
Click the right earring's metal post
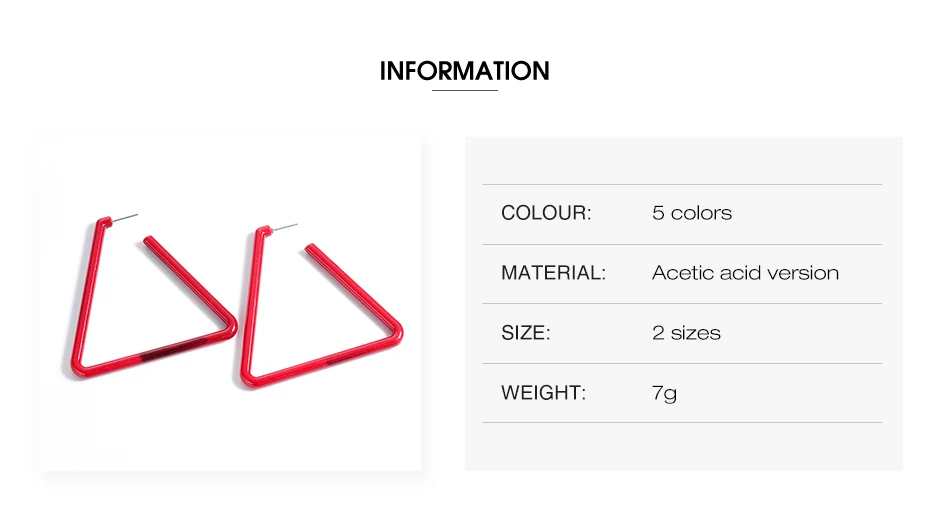tap(285, 228)
